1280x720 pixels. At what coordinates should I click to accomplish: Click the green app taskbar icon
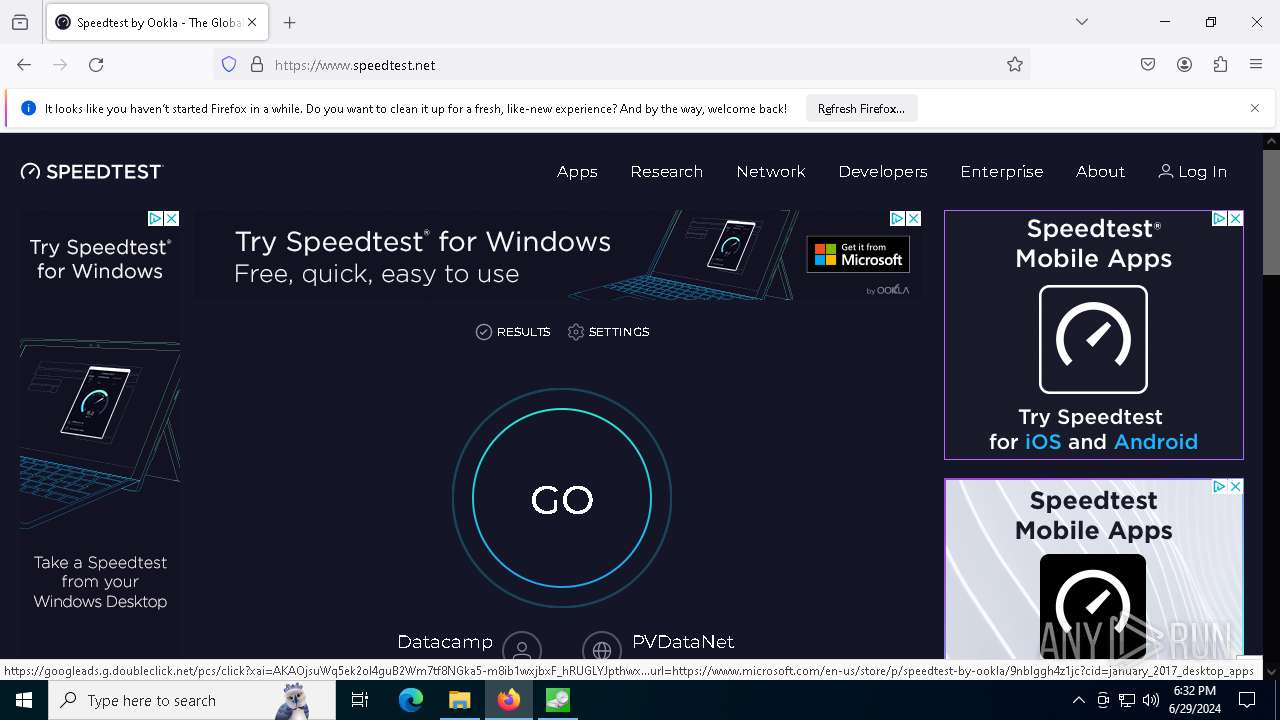[x=558, y=701]
